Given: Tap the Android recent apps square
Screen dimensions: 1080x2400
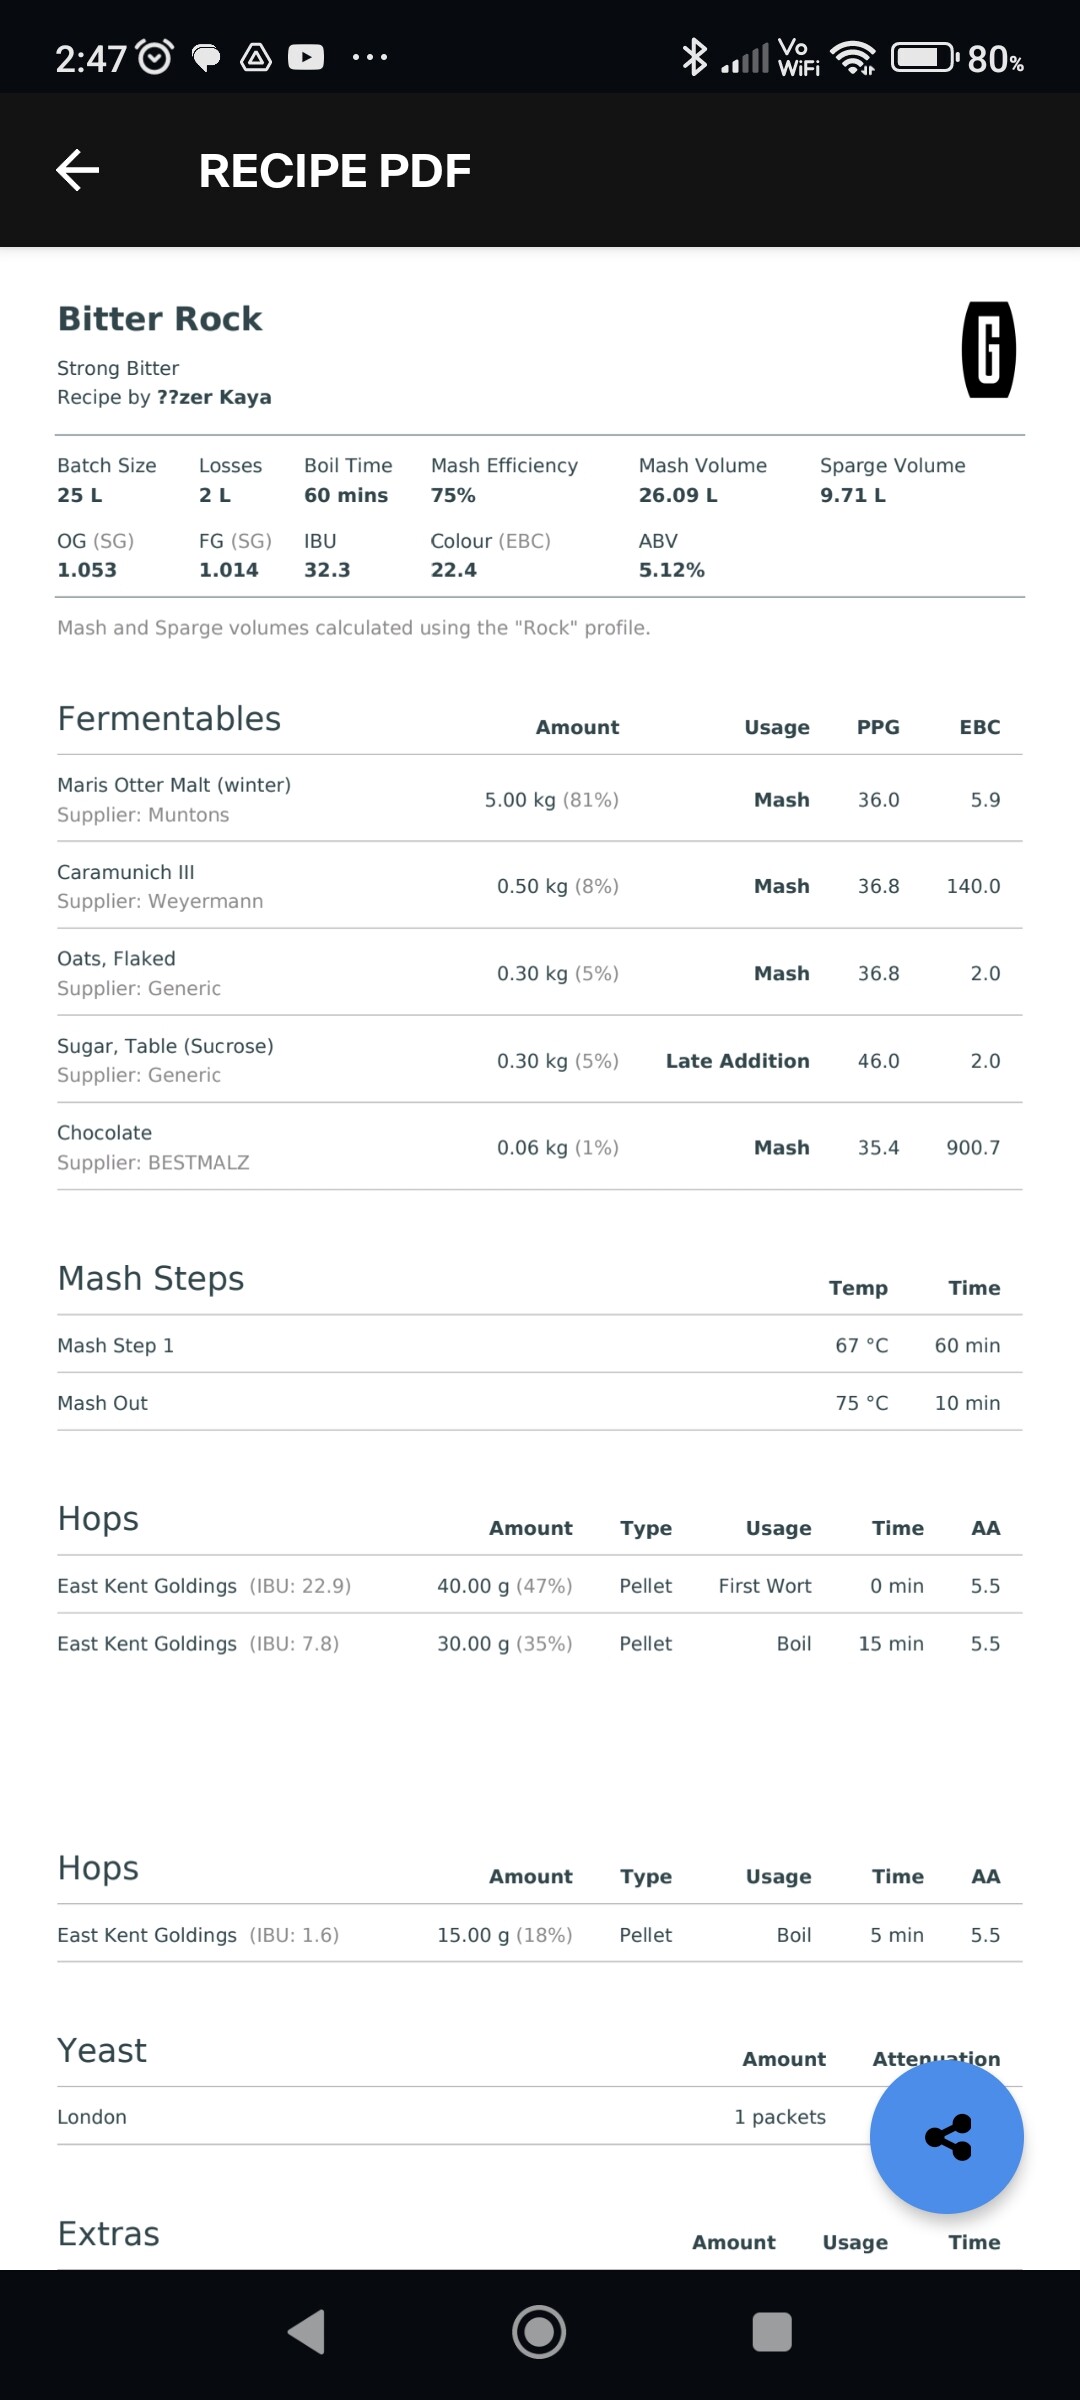Looking at the screenshot, I should 772,2332.
